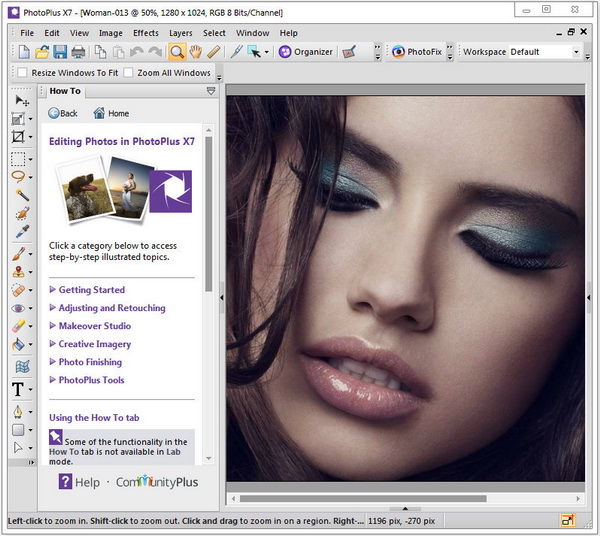
Task: Choose the Pan hand tool
Action: coord(195,52)
